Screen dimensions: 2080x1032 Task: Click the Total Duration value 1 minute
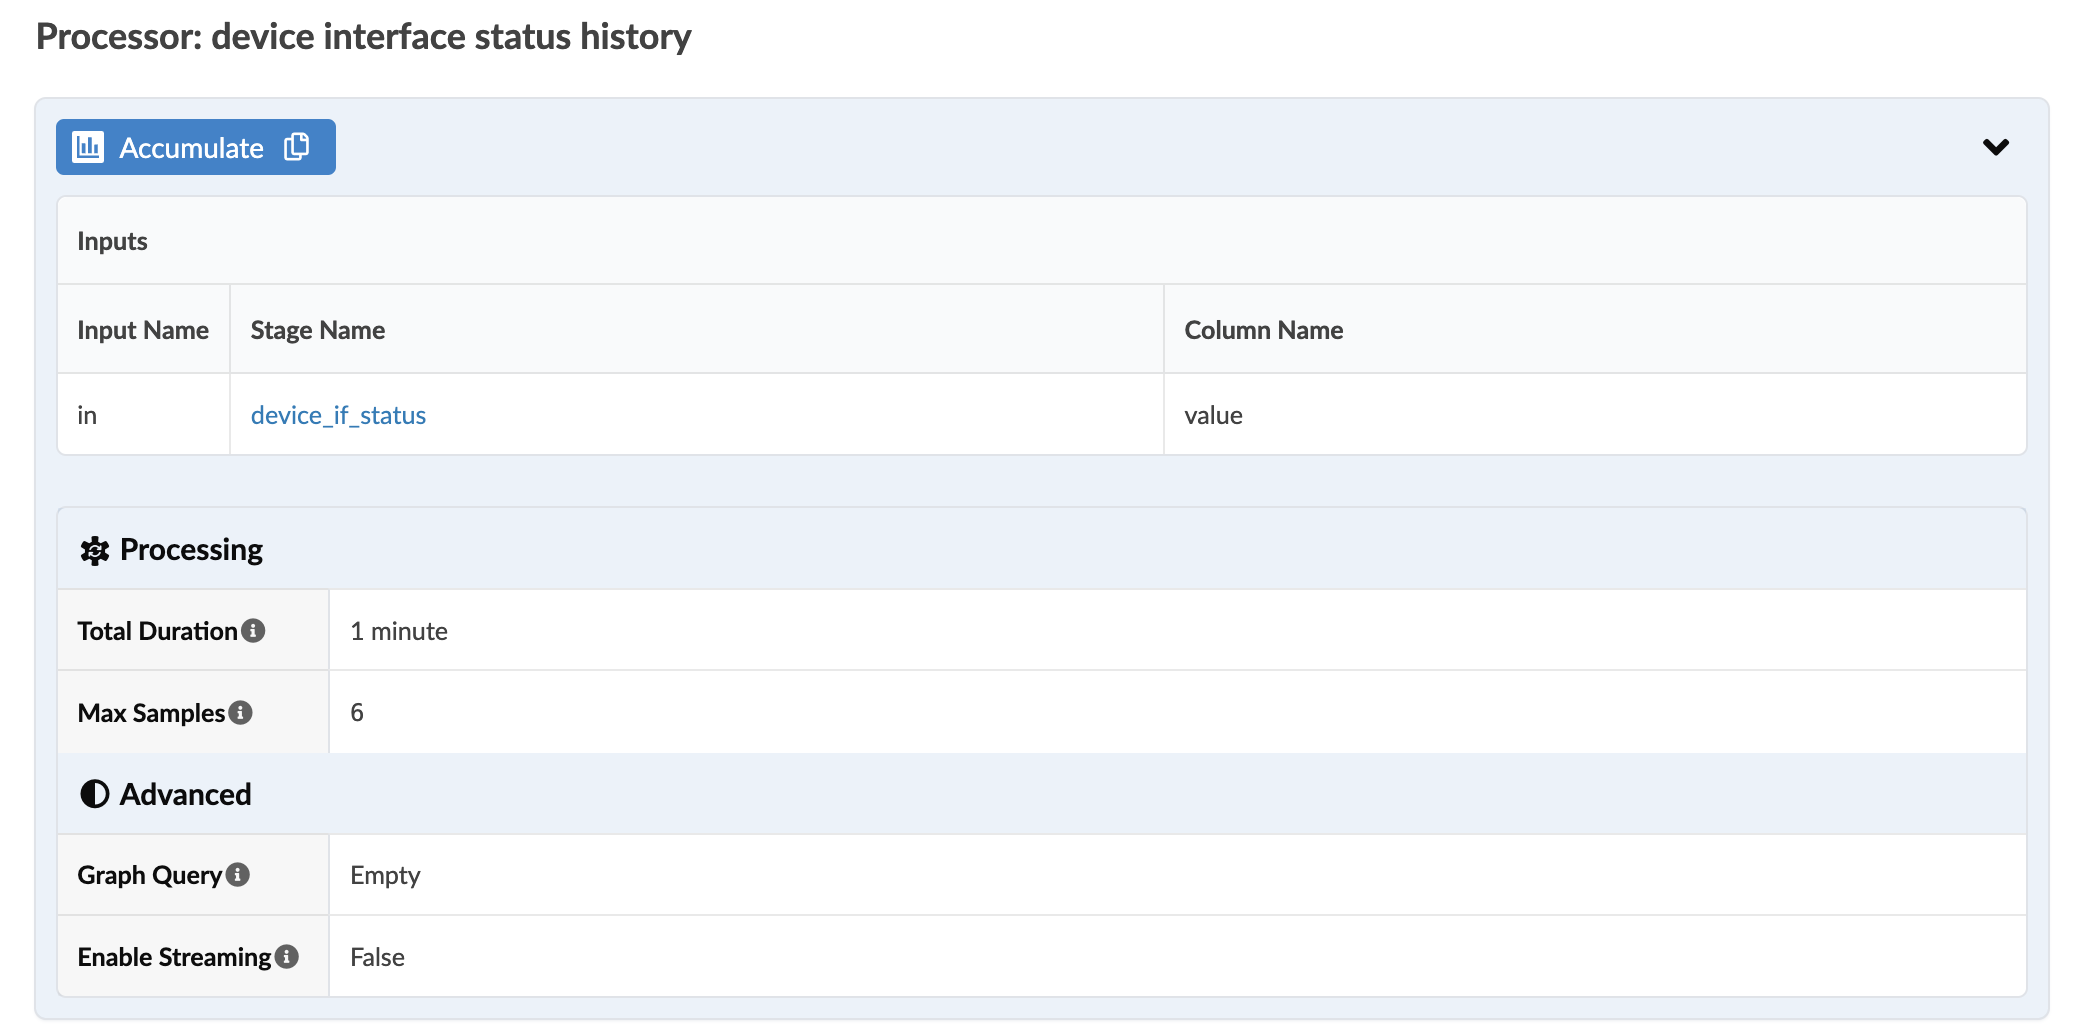pos(398,631)
